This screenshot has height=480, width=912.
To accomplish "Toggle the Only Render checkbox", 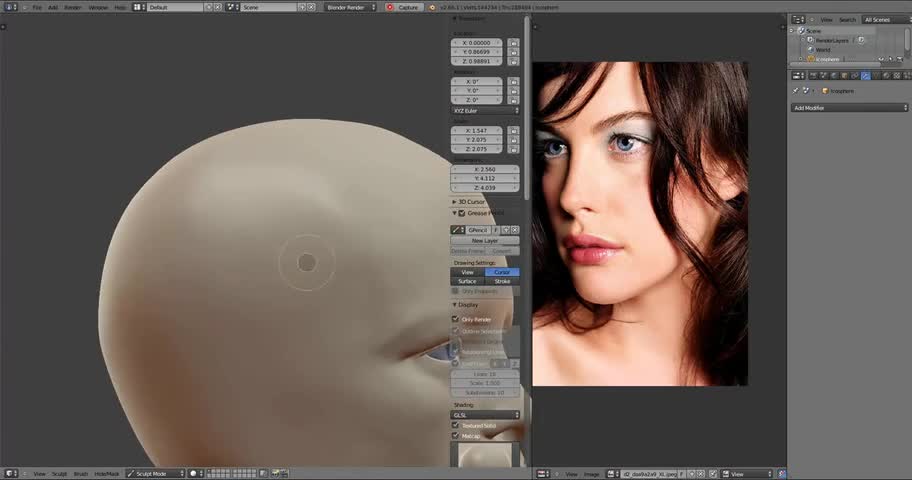I will (457, 319).
